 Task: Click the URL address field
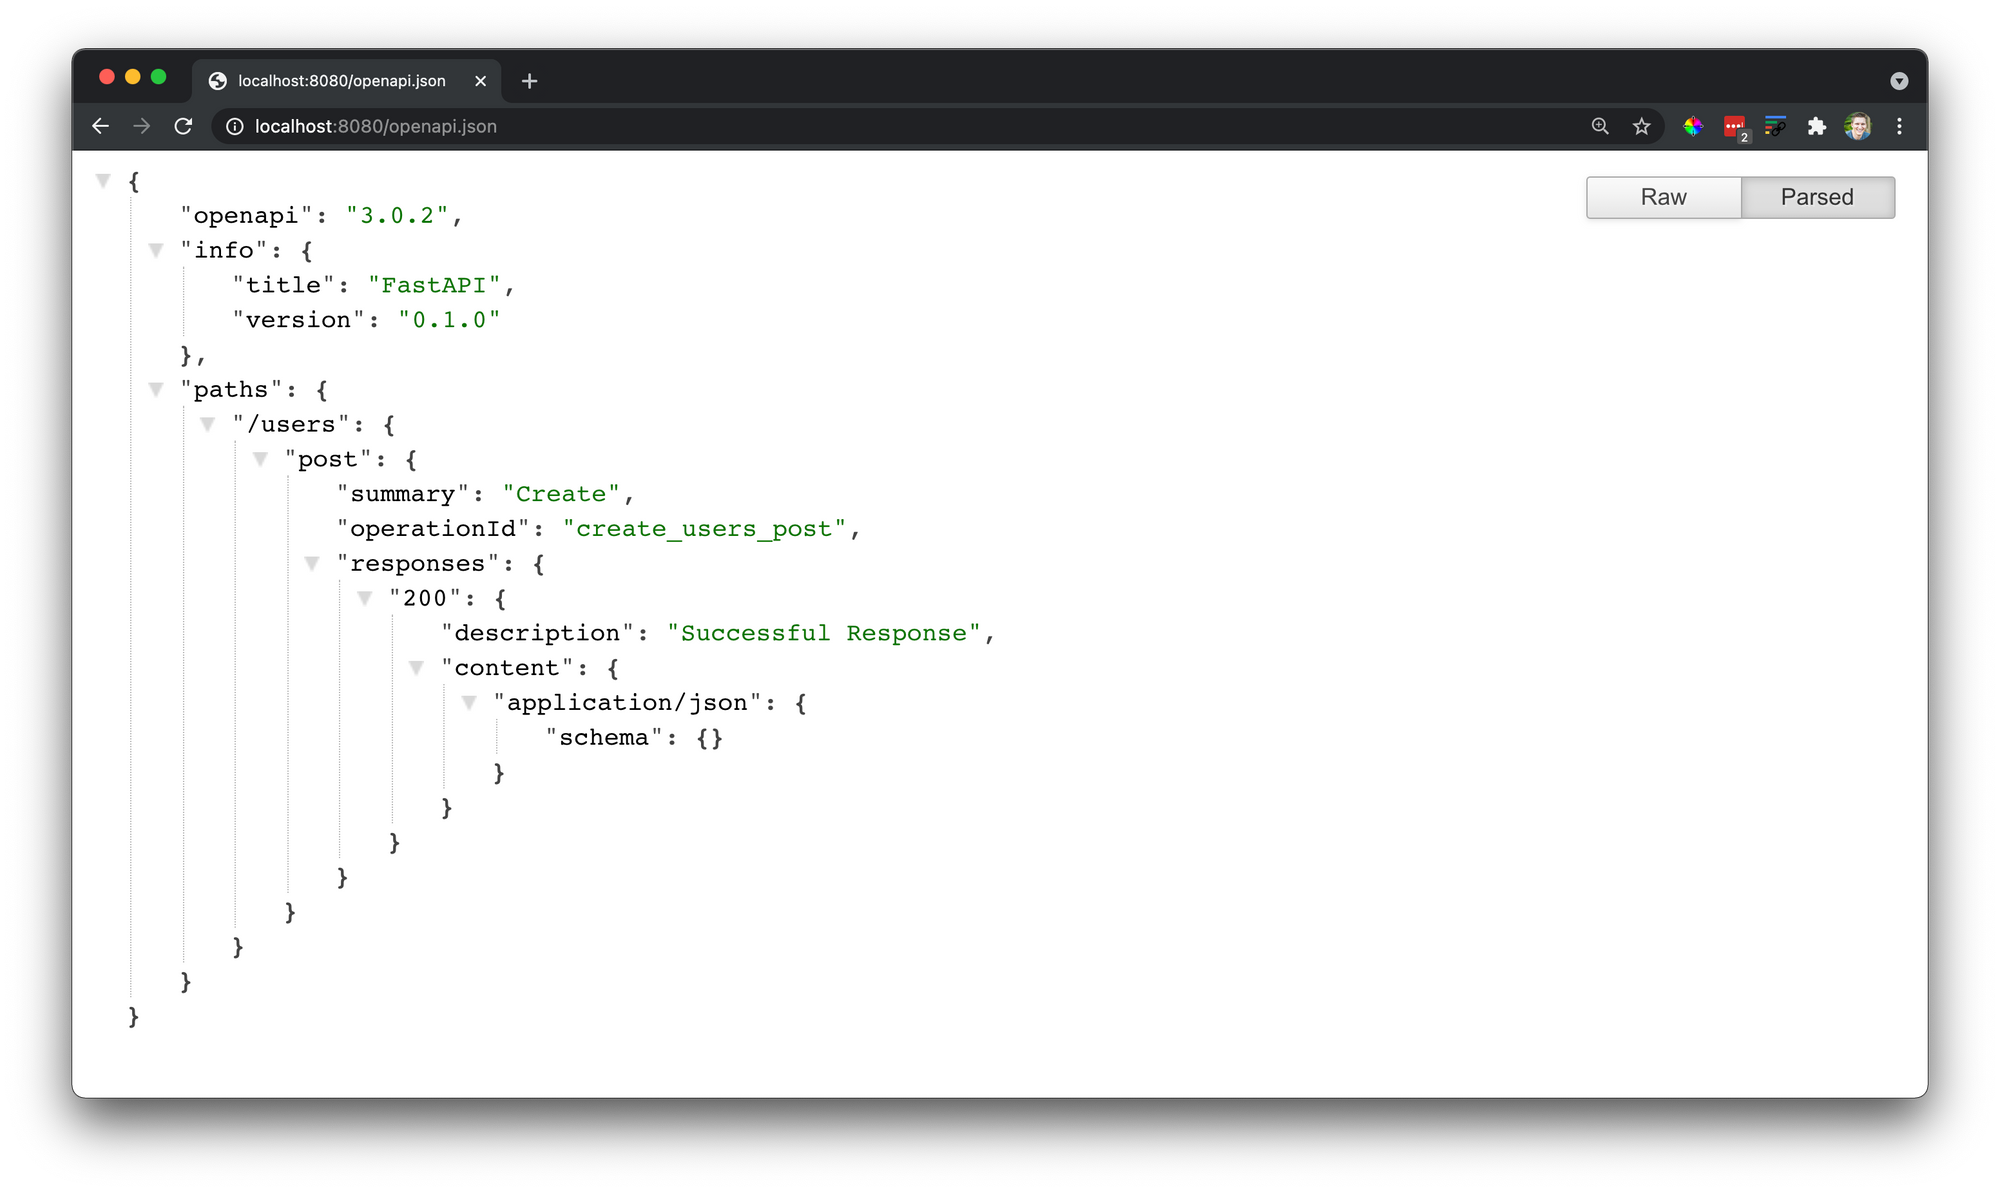pyautogui.click(x=800, y=126)
